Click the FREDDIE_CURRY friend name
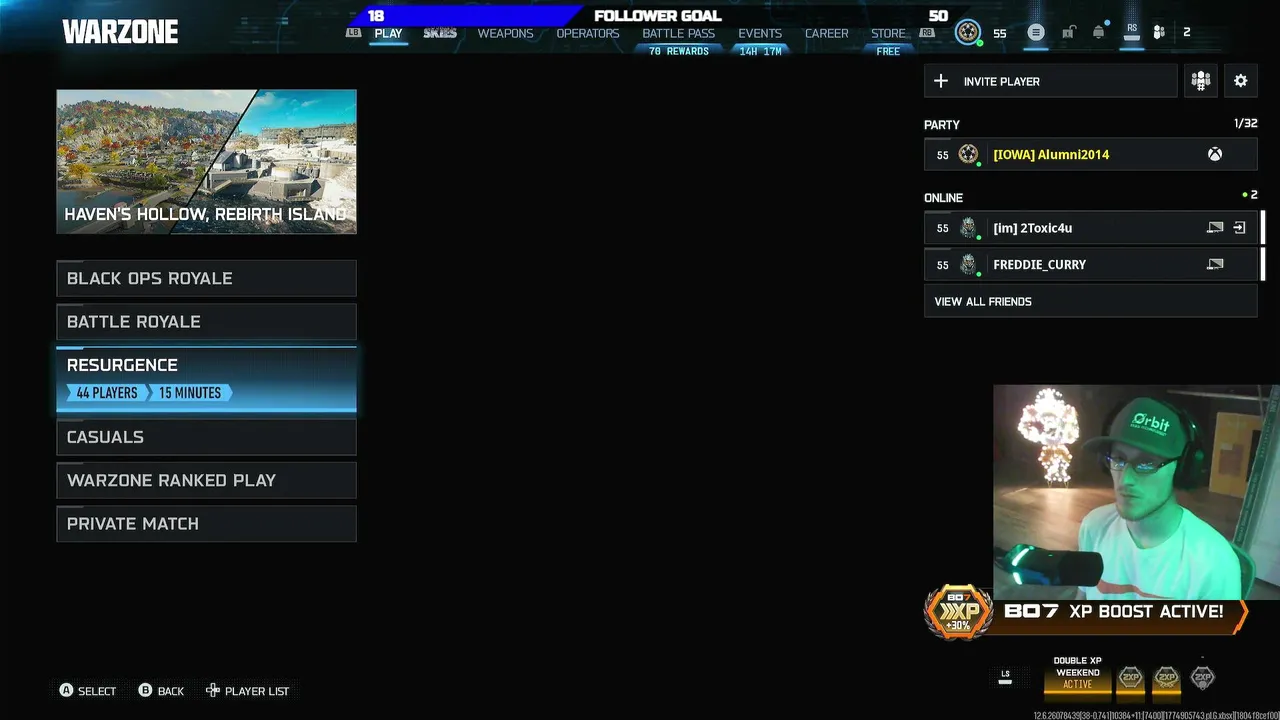 pyautogui.click(x=1039, y=264)
